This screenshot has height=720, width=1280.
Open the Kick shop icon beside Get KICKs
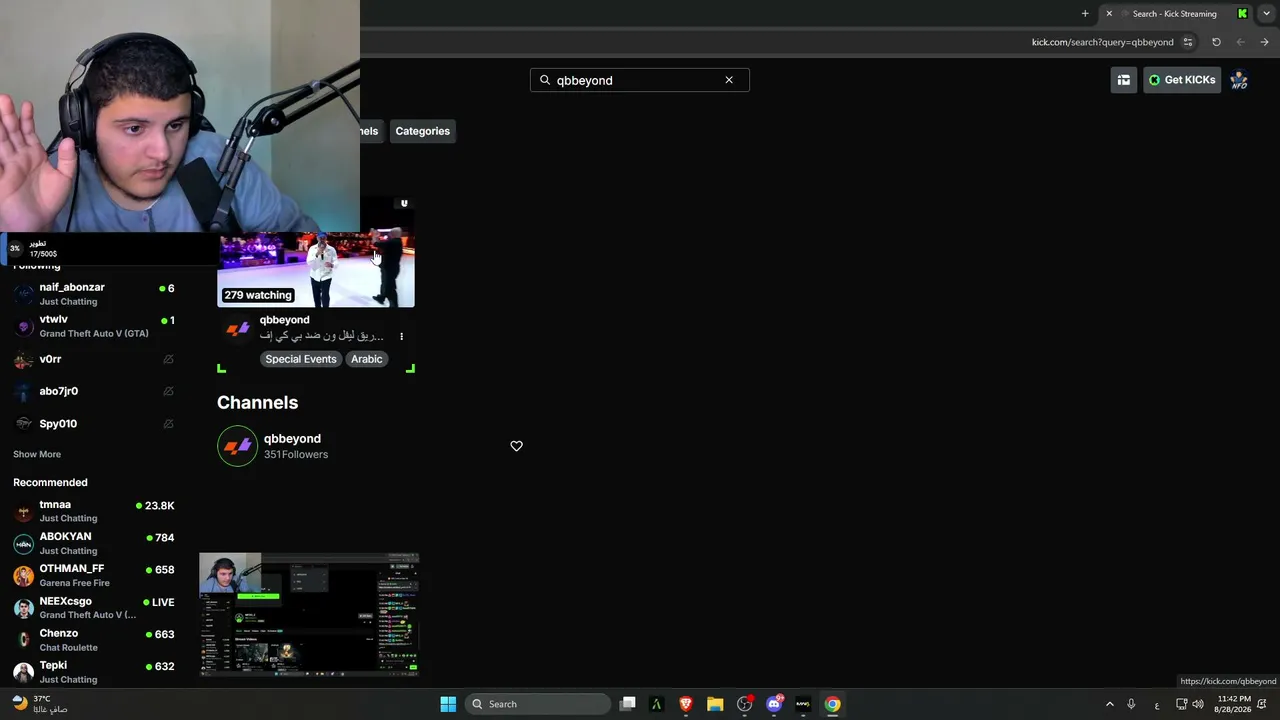(x=1124, y=80)
